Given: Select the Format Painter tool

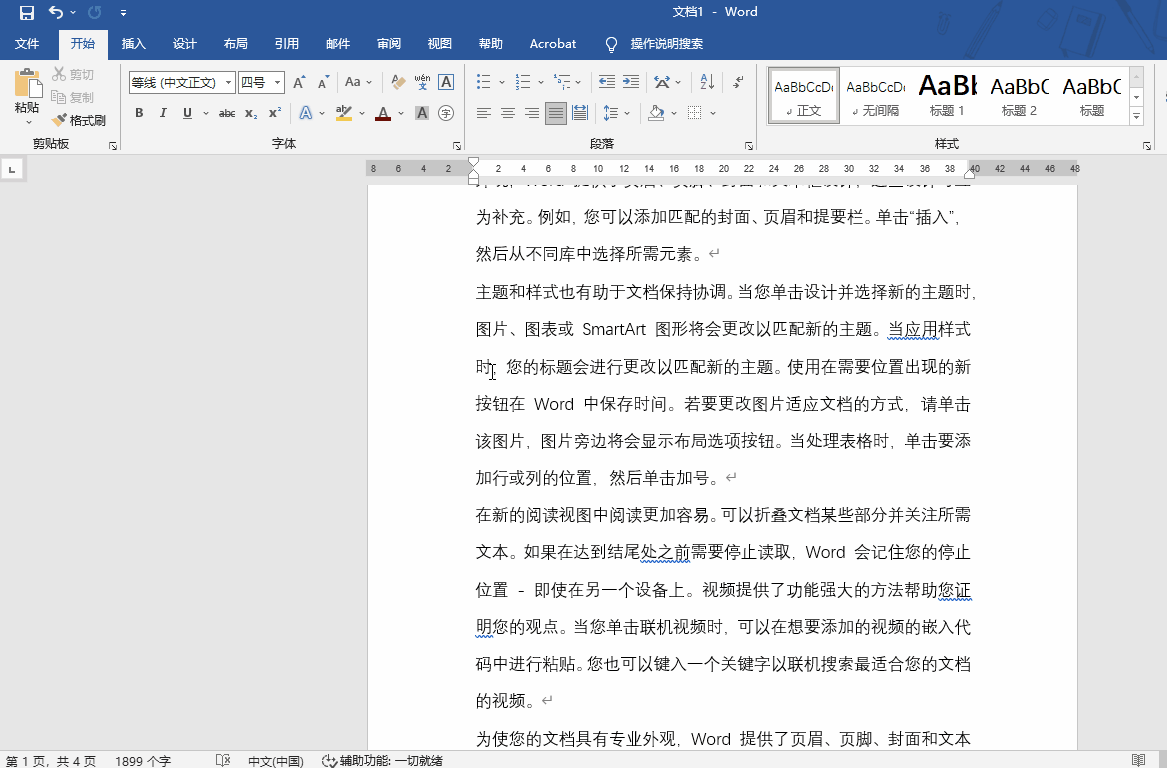Looking at the screenshot, I should [79, 119].
